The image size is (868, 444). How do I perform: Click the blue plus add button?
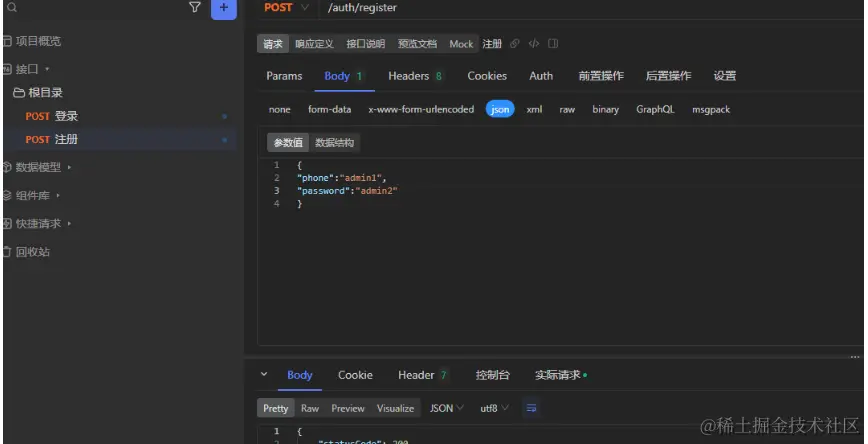click(x=224, y=8)
